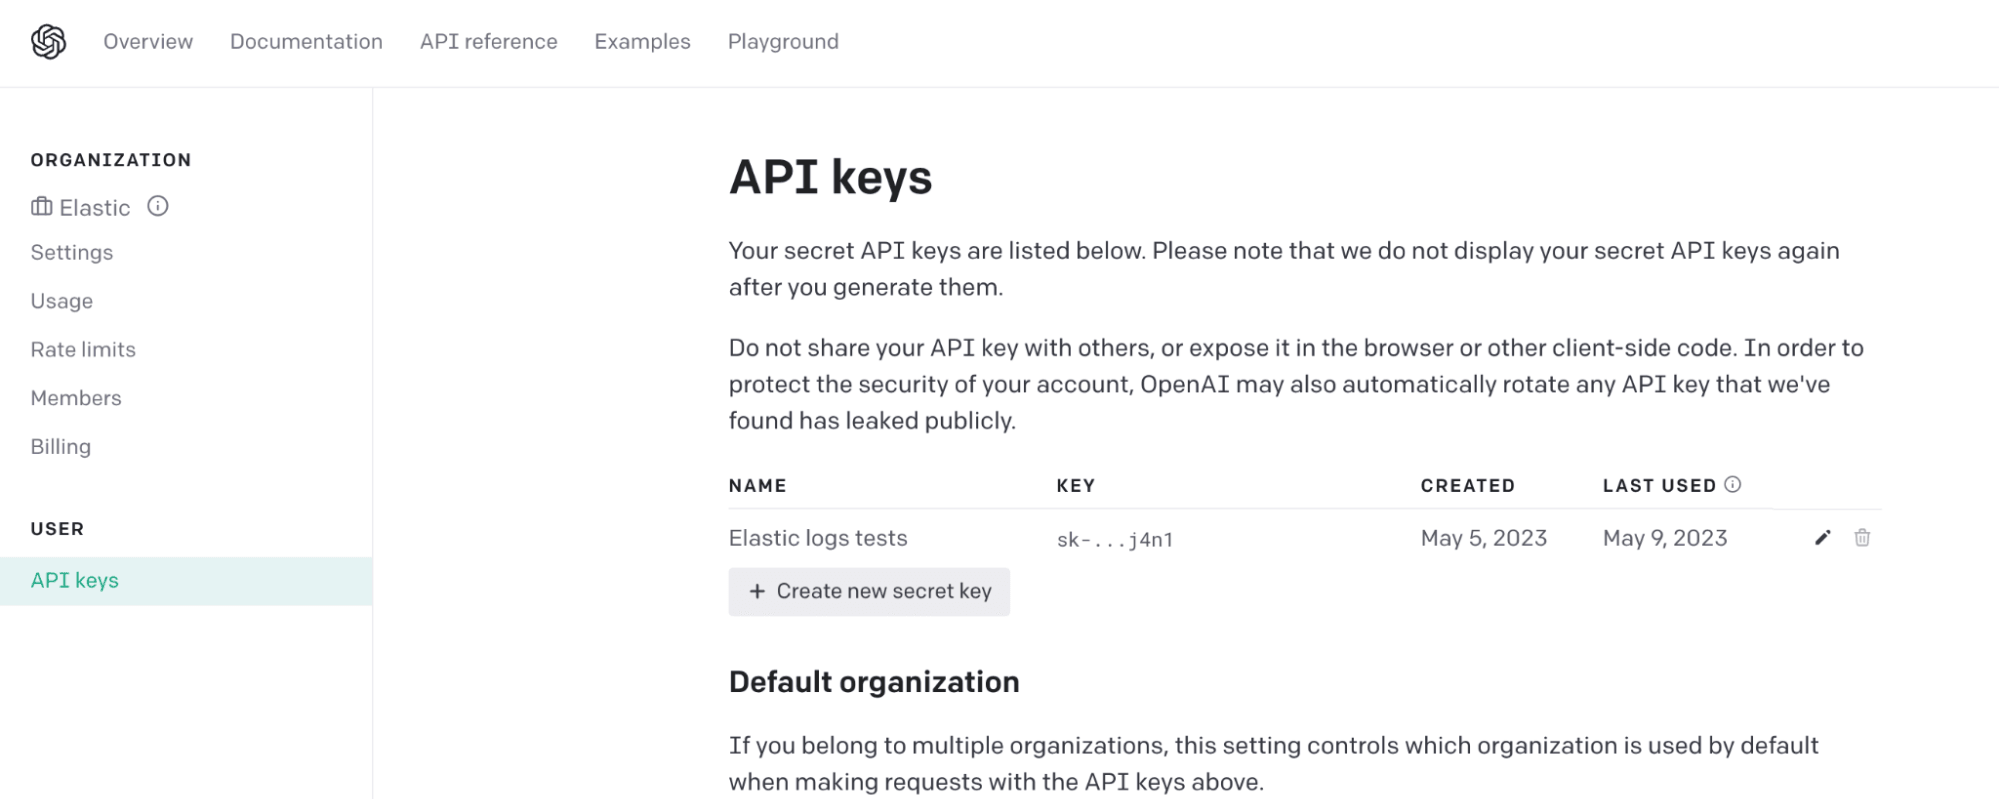This screenshot has width=1999, height=801.
Task: Click the pencil edit icon for Elastic logs tests
Action: point(1822,538)
